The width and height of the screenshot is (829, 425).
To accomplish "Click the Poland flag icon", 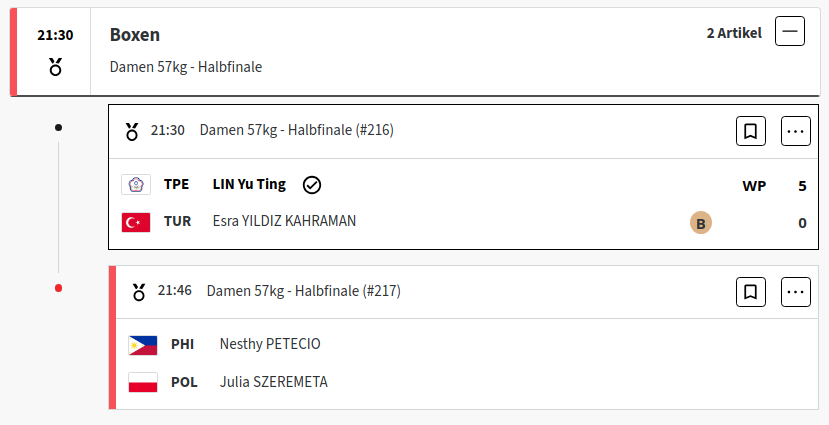I will point(143,382).
